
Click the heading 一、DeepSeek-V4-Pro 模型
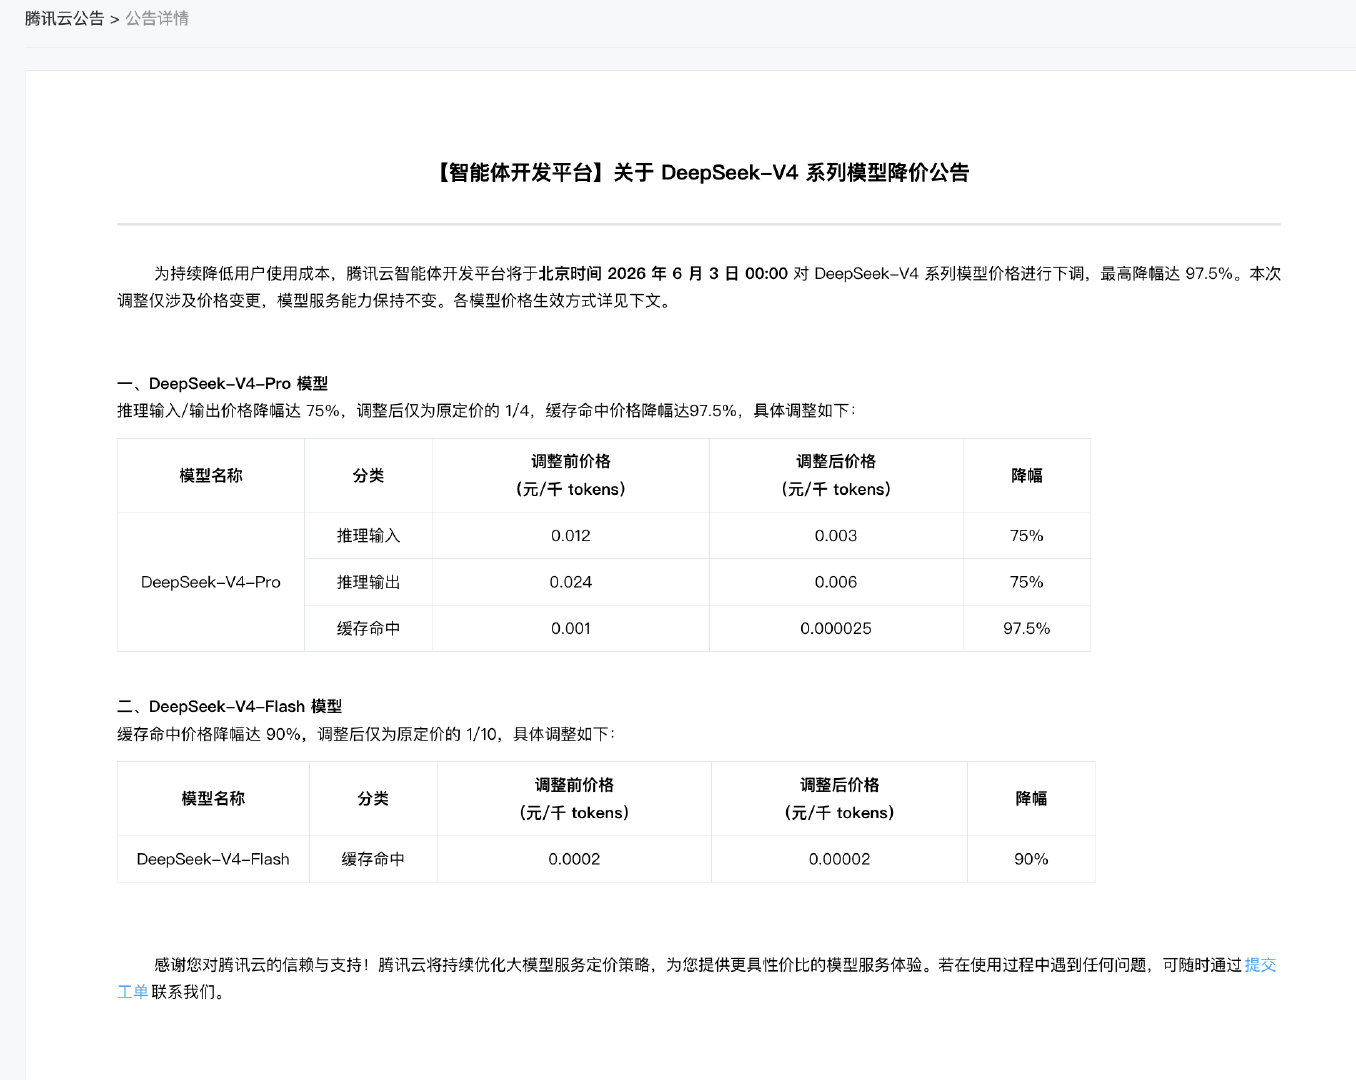(222, 384)
